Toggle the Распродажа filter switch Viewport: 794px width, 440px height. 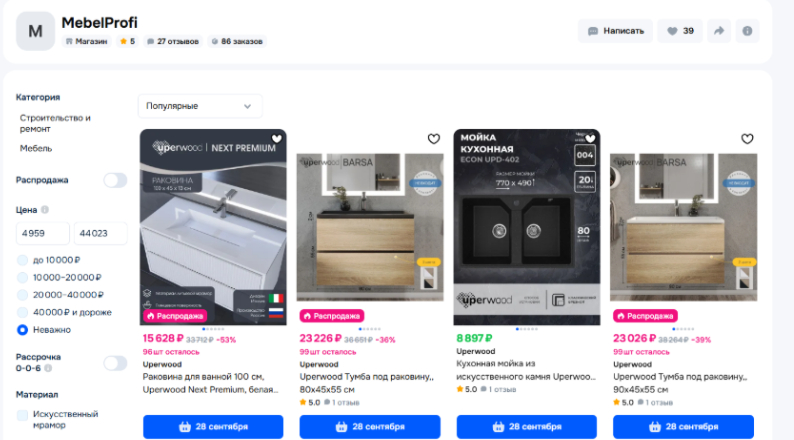click(115, 180)
